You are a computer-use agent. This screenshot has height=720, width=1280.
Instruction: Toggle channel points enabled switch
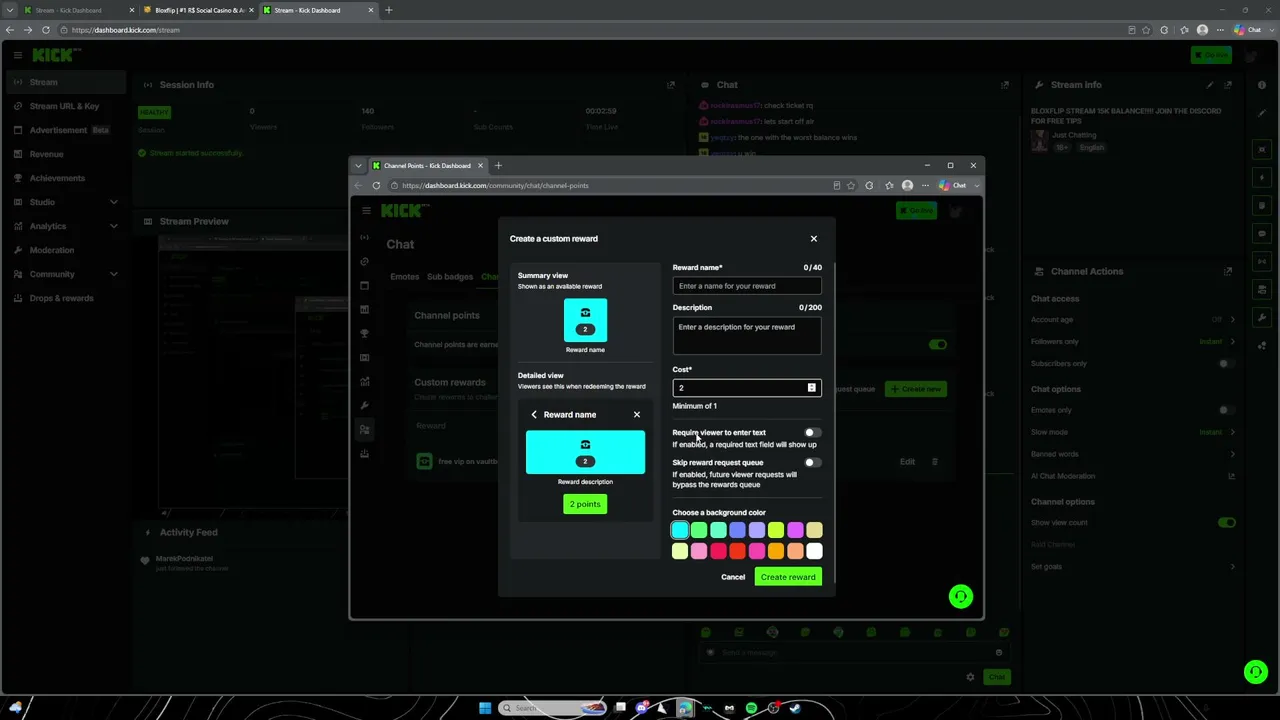(937, 345)
